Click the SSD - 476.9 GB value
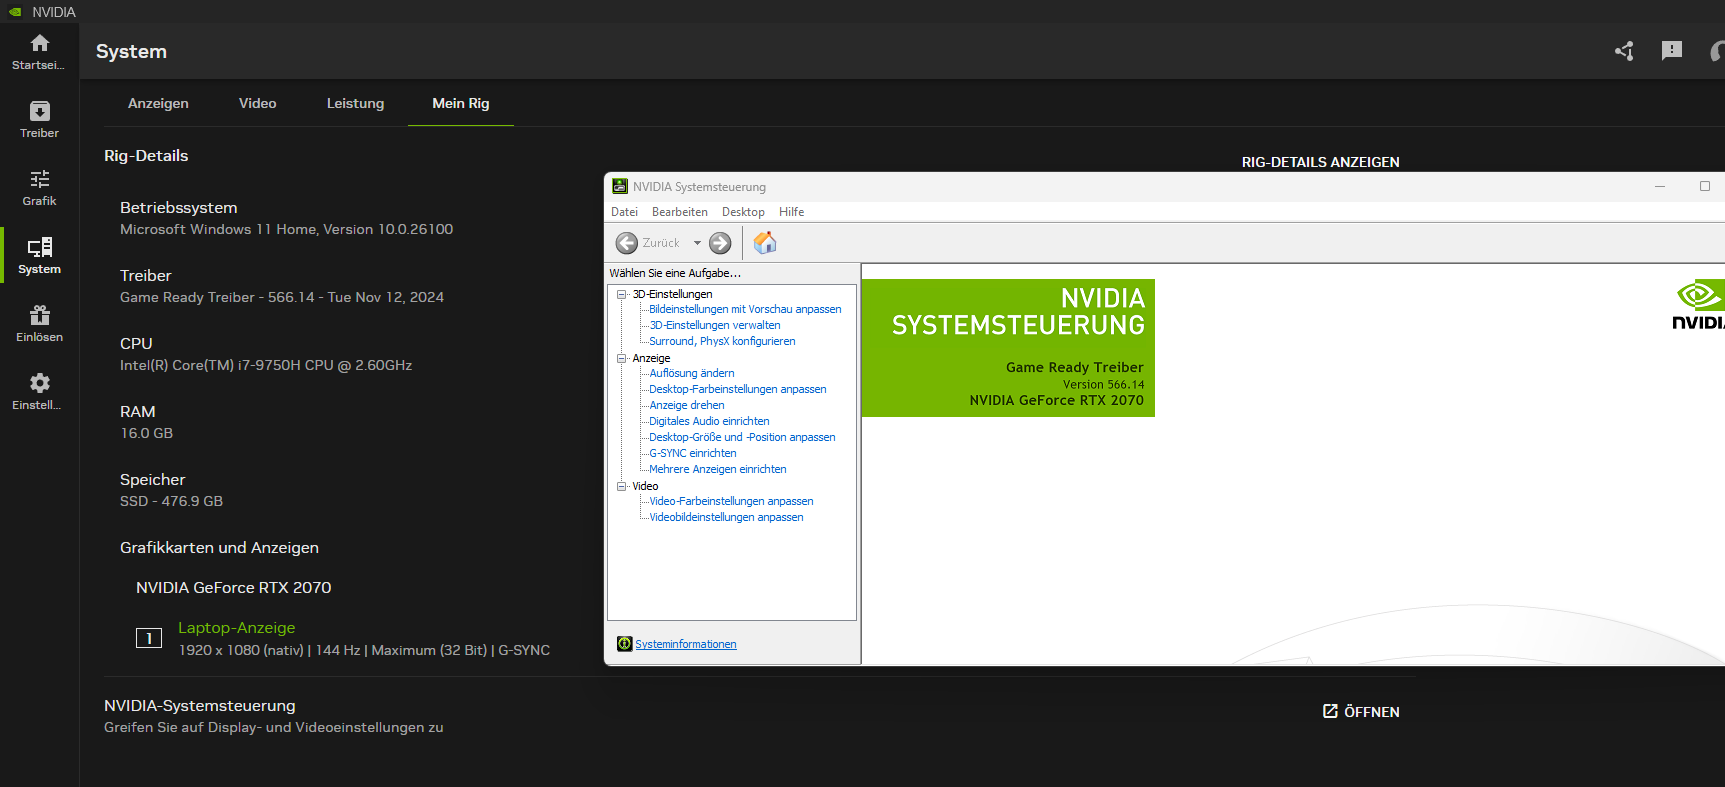This screenshot has height=787, width=1725. [x=172, y=501]
